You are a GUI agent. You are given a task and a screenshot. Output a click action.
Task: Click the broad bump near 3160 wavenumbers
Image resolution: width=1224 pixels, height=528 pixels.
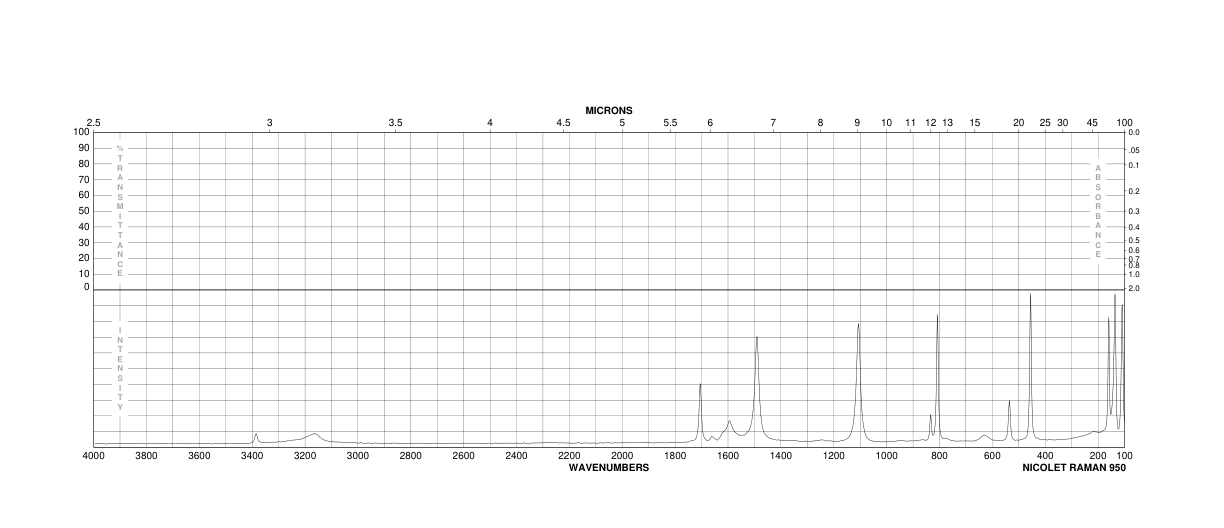coord(315,434)
